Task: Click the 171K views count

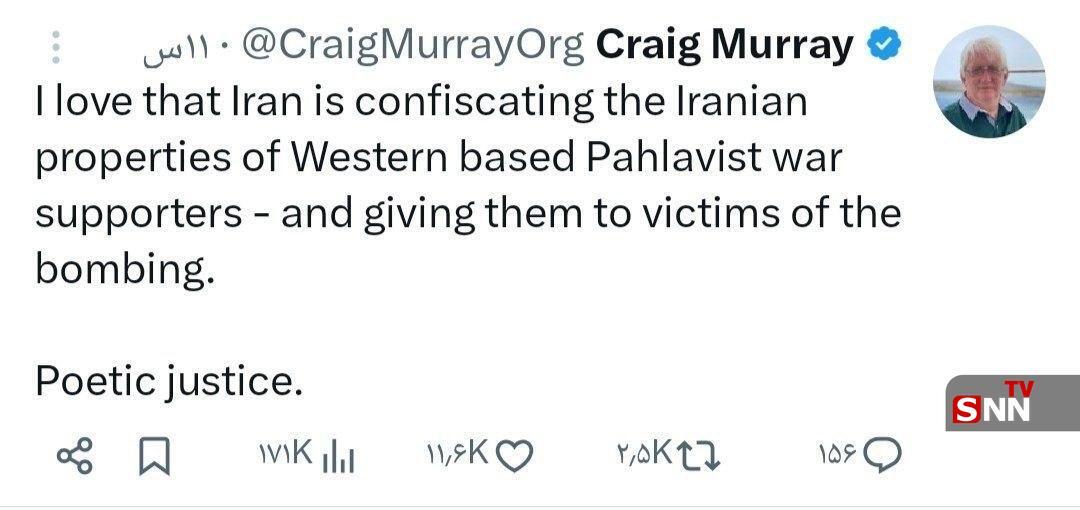Action: point(286,456)
